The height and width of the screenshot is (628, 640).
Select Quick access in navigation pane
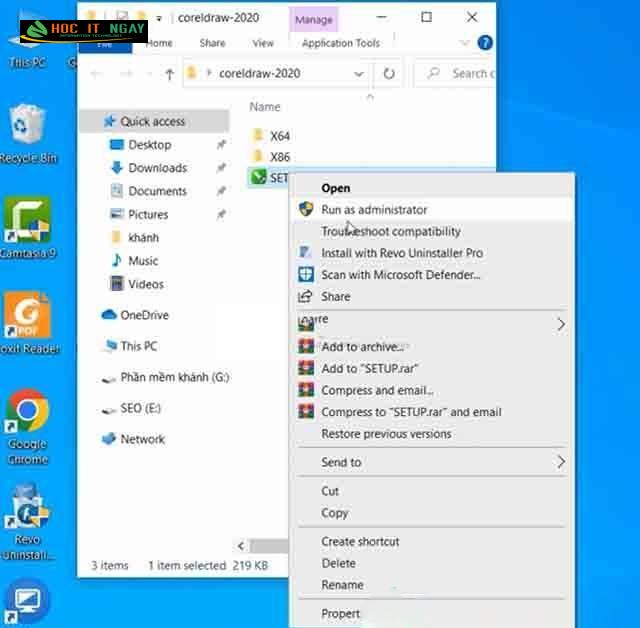pyautogui.click(x=155, y=121)
